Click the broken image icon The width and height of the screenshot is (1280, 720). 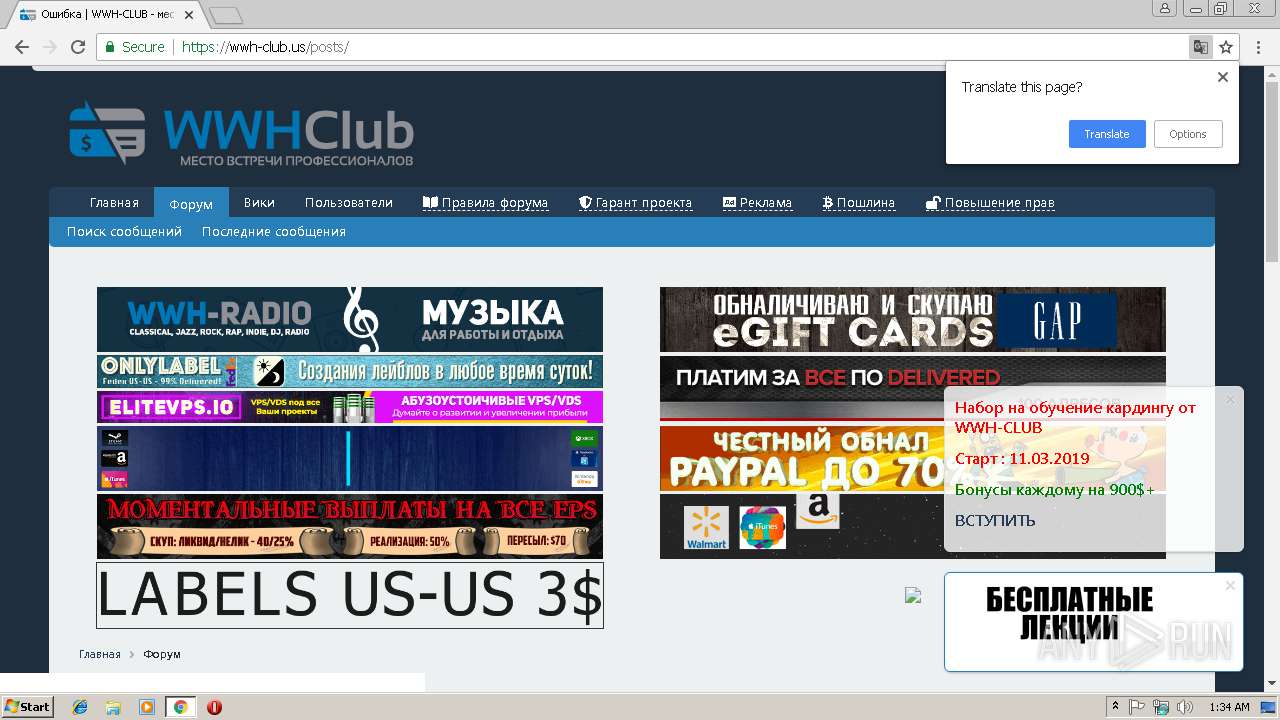click(x=913, y=595)
